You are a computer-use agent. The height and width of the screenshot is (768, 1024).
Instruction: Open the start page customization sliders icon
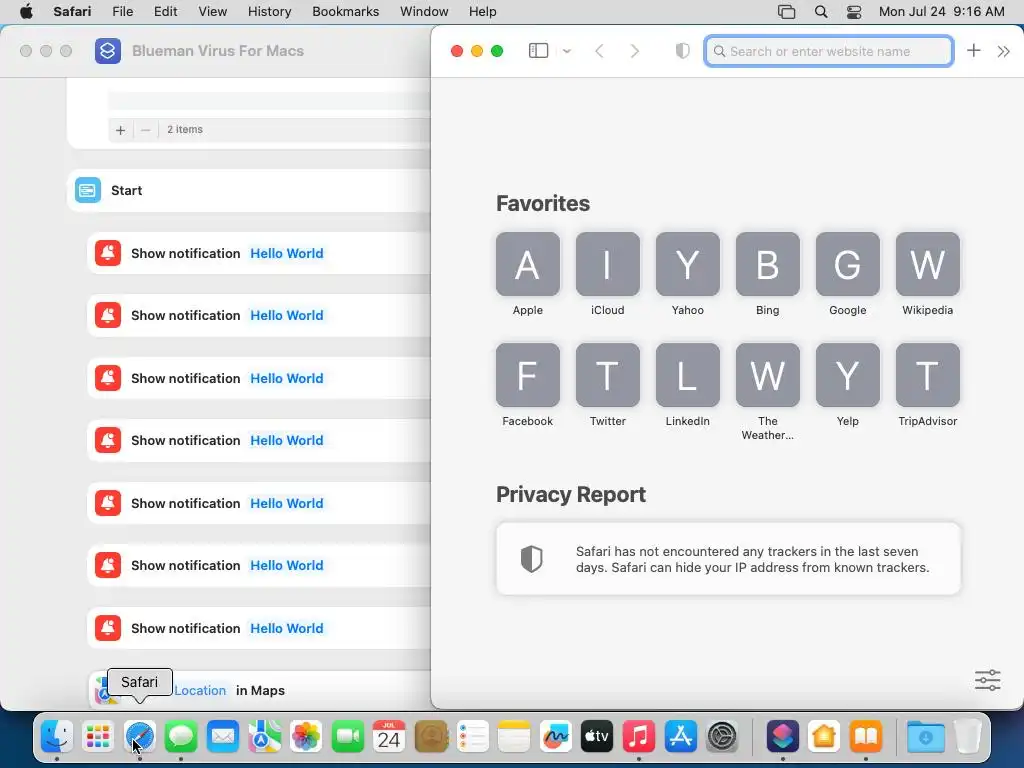(987, 680)
